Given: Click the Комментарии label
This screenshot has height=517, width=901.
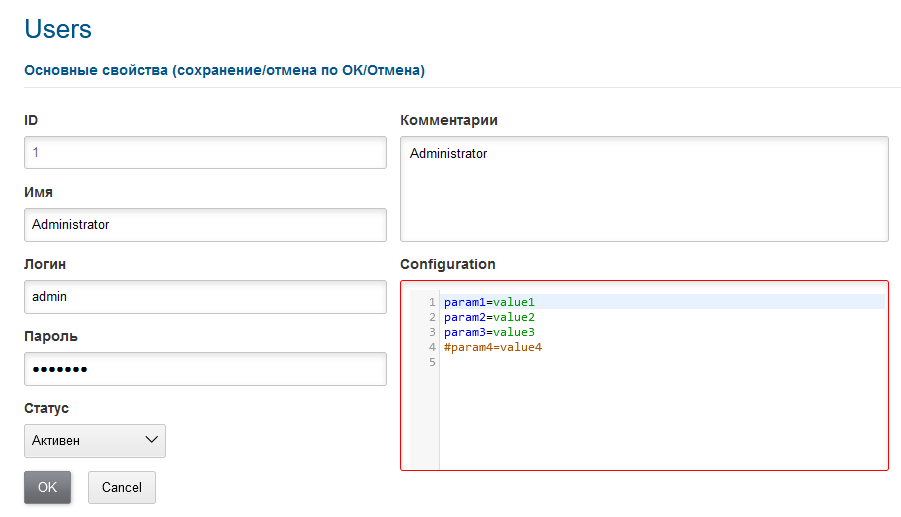Looking at the screenshot, I should pos(448,121).
